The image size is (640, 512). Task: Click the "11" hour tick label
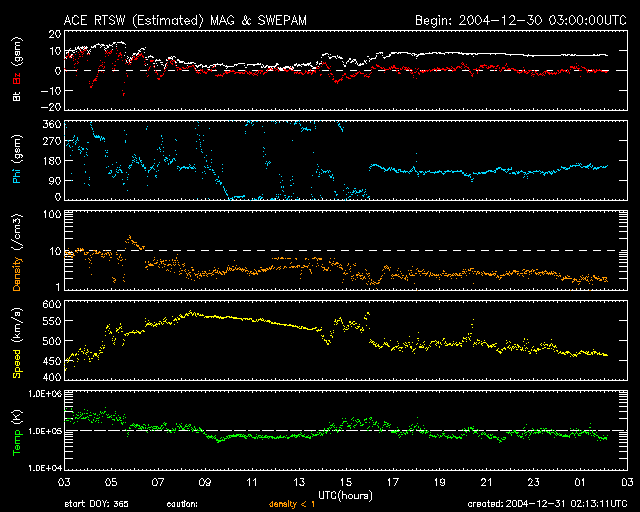click(x=252, y=482)
